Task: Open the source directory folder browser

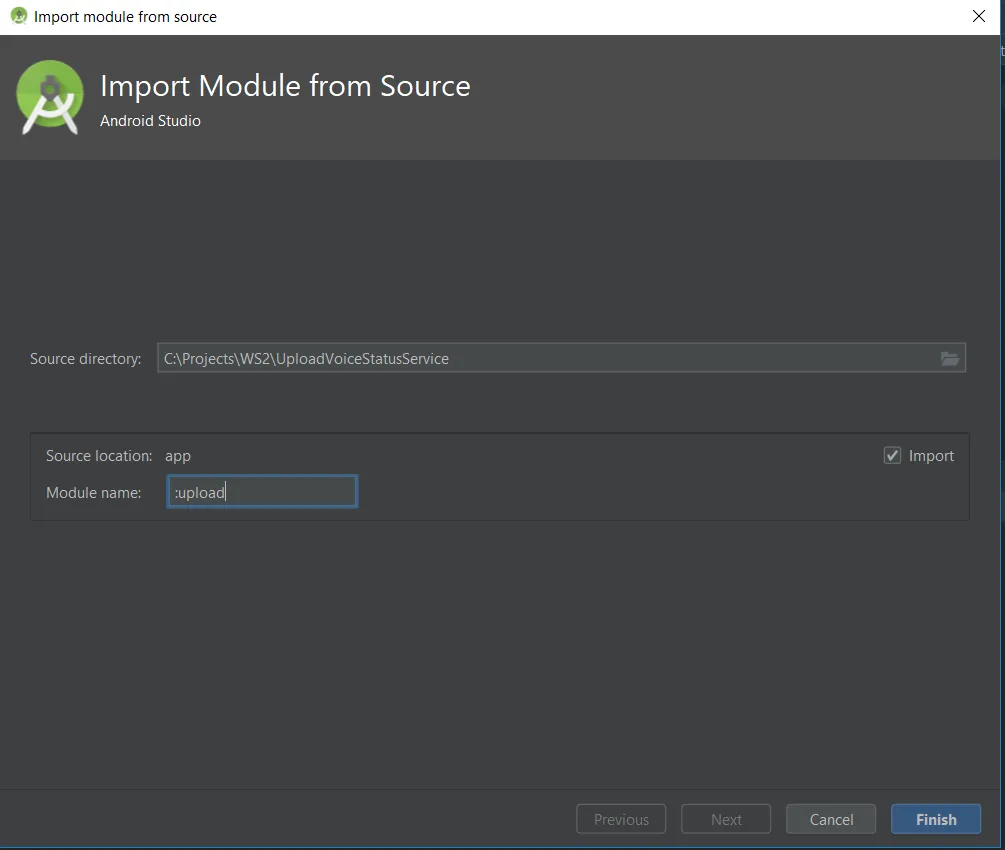Action: (949, 358)
